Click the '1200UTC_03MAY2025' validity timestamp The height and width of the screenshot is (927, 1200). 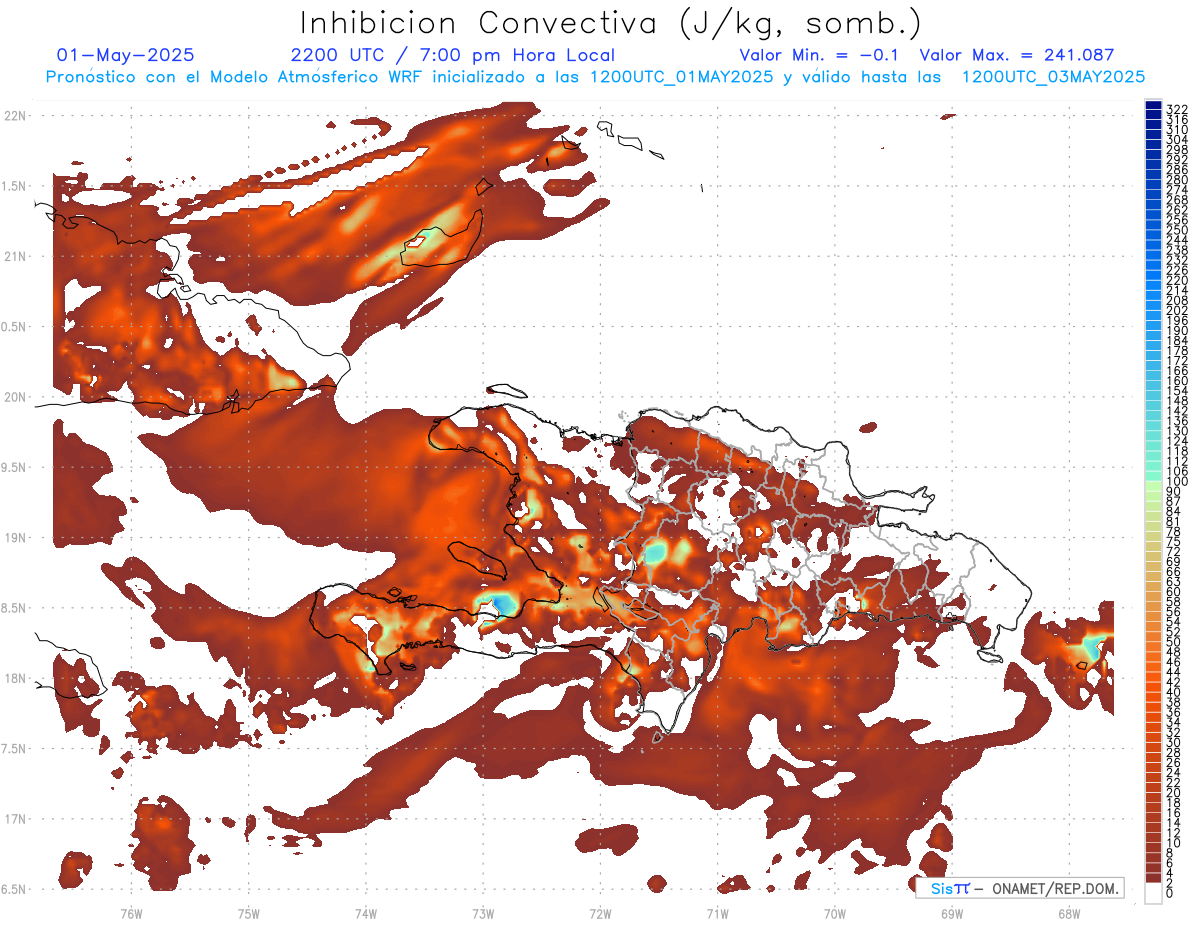[1053, 76]
